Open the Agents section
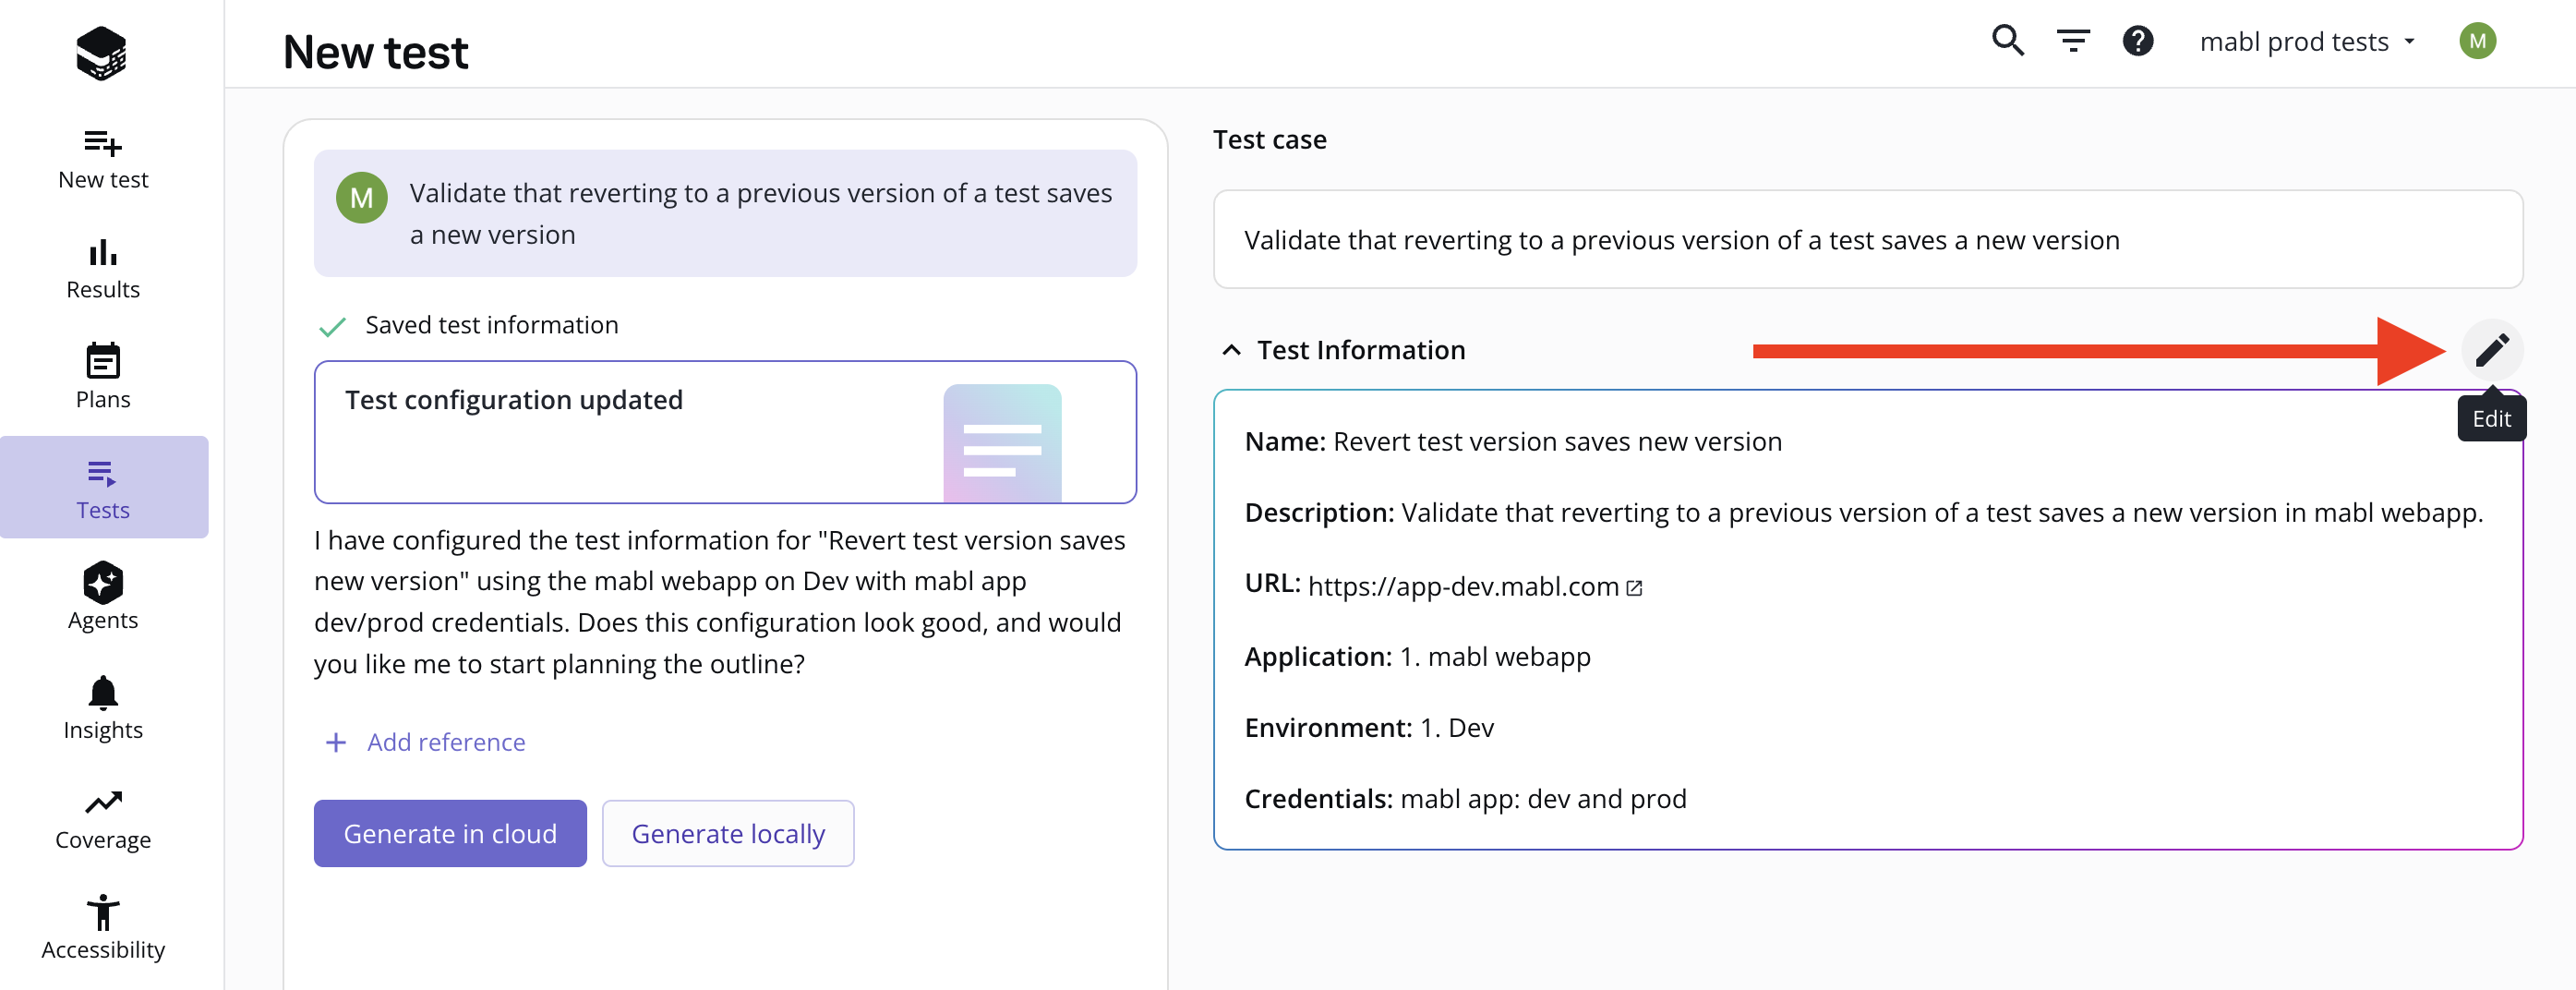 click(103, 598)
